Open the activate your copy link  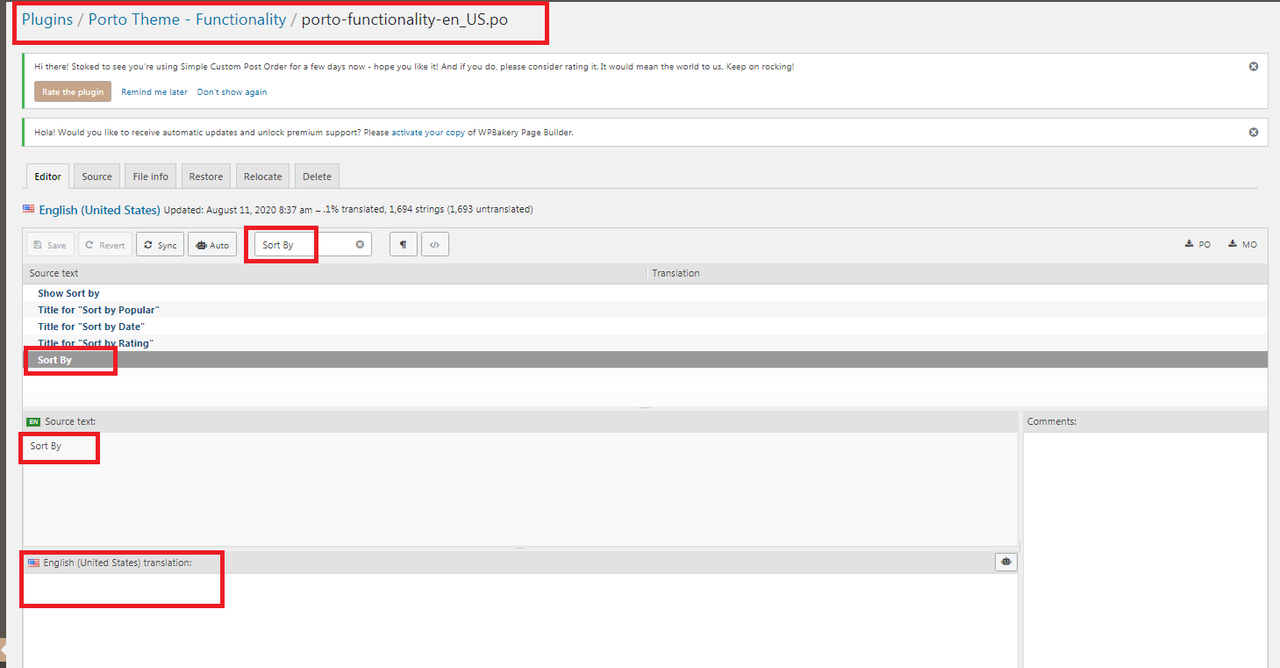pos(428,132)
